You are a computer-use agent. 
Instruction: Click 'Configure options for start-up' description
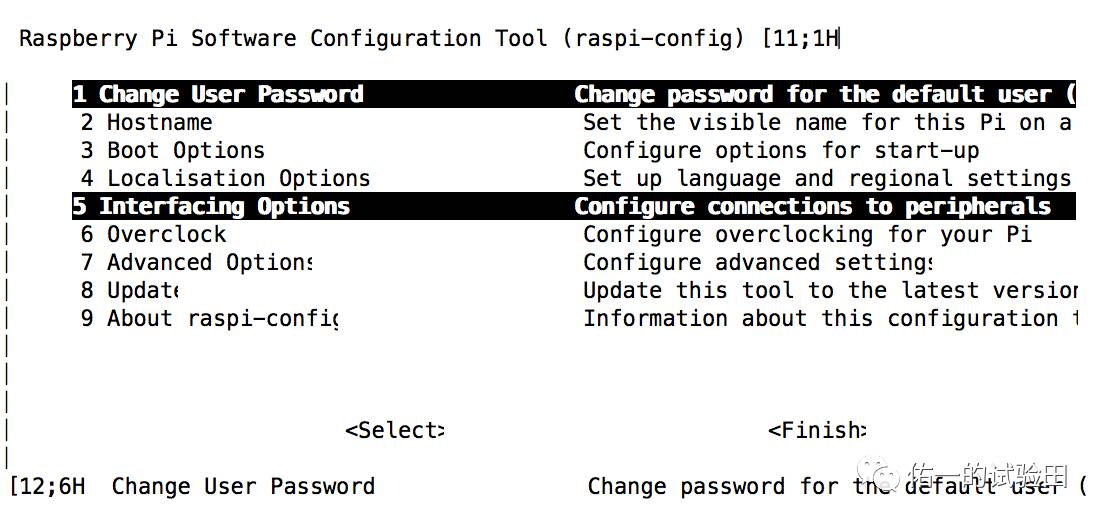pyautogui.click(x=781, y=151)
